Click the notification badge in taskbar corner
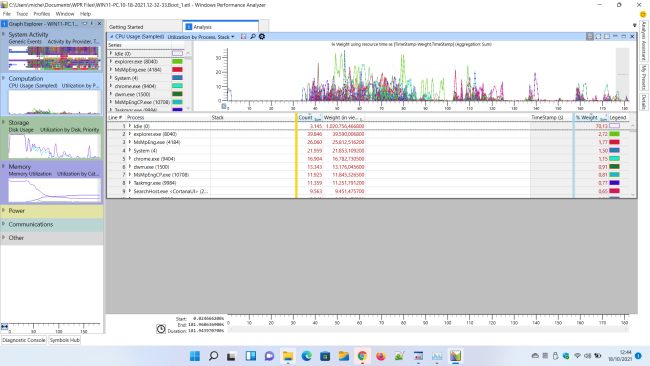650x366 pixels. [x=638, y=356]
